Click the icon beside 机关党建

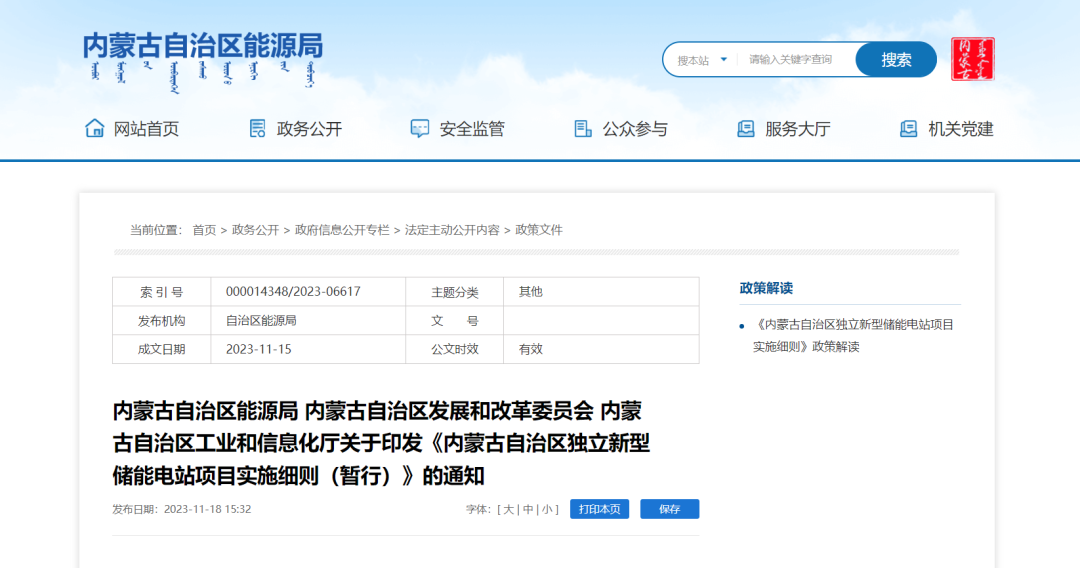coord(908,128)
